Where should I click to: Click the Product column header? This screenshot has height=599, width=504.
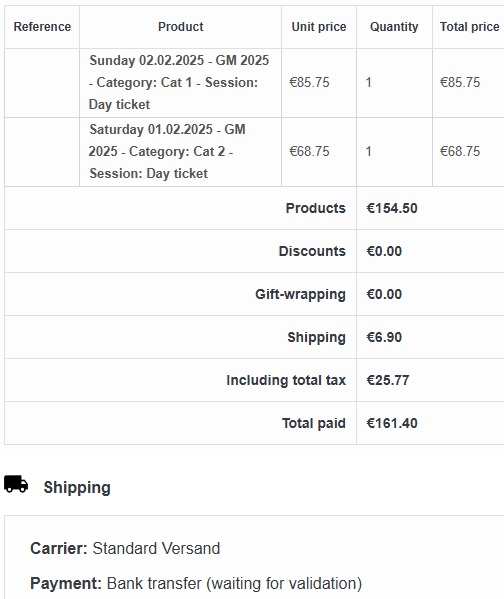pyautogui.click(x=180, y=27)
